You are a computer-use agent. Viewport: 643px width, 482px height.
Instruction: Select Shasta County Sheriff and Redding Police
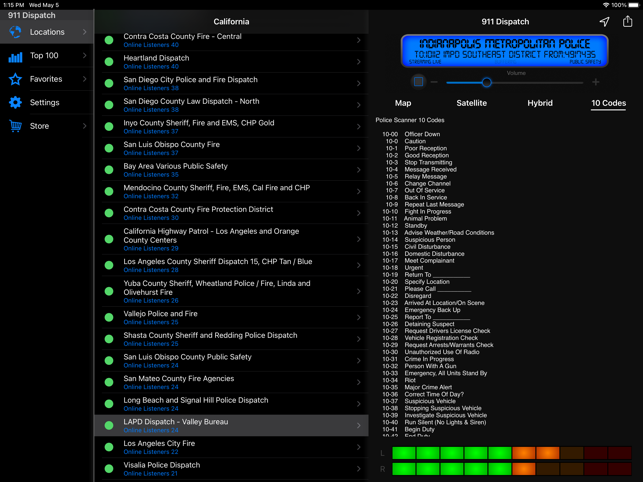(232, 339)
